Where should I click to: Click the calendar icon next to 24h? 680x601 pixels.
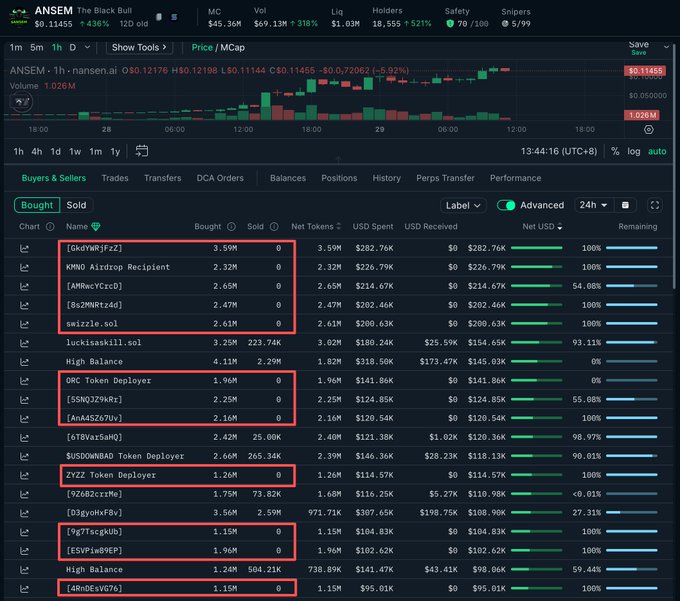coord(625,205)
